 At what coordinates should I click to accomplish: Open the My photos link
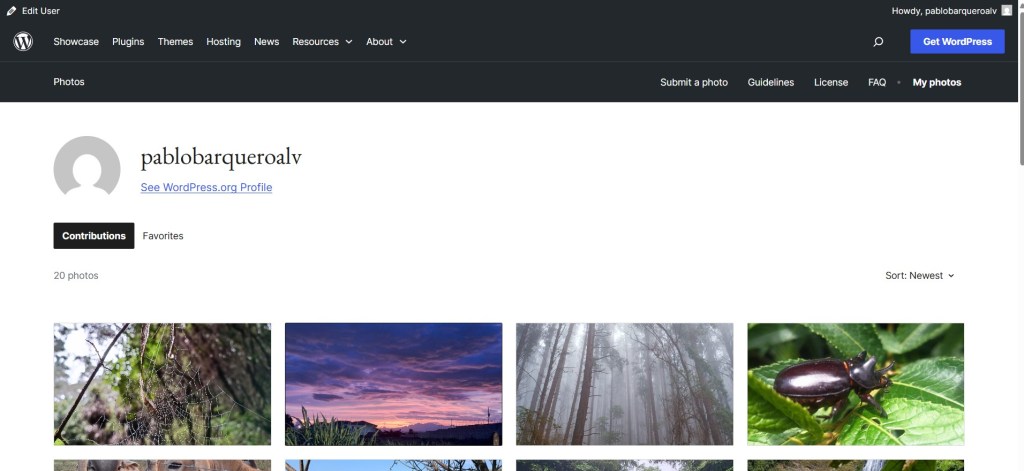click(x=936, y=82)
